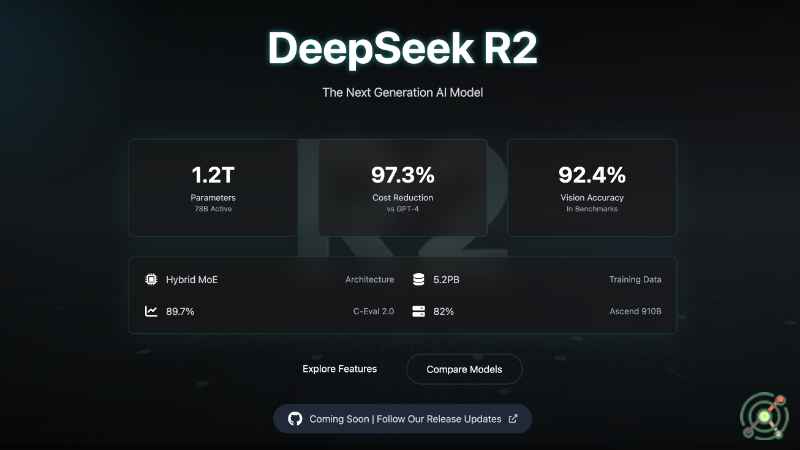Click the DeepSeek R2 main heading

click(400, 47)
